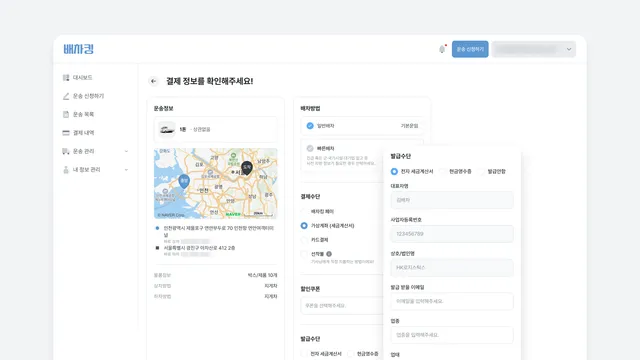Image resolution: width=640 pixels, height=360 pixels.
Task: Click the 상호/법인명 input field
Action: coord(452,268)
